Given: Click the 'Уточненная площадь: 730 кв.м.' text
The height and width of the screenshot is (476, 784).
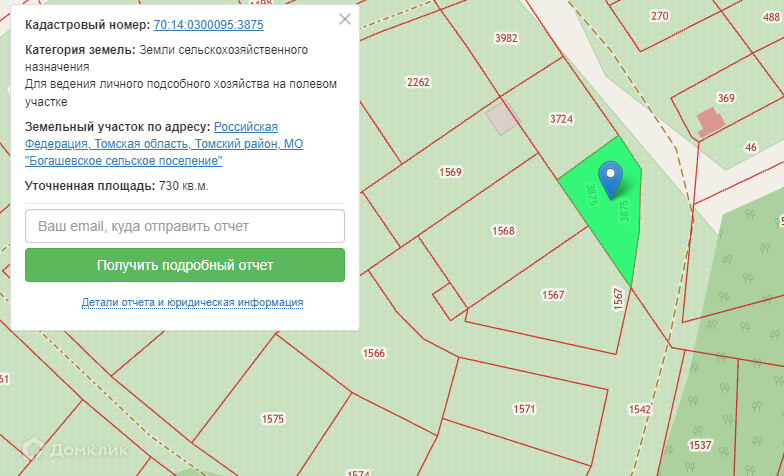Looking at the screenshot, I should point(116,186).
